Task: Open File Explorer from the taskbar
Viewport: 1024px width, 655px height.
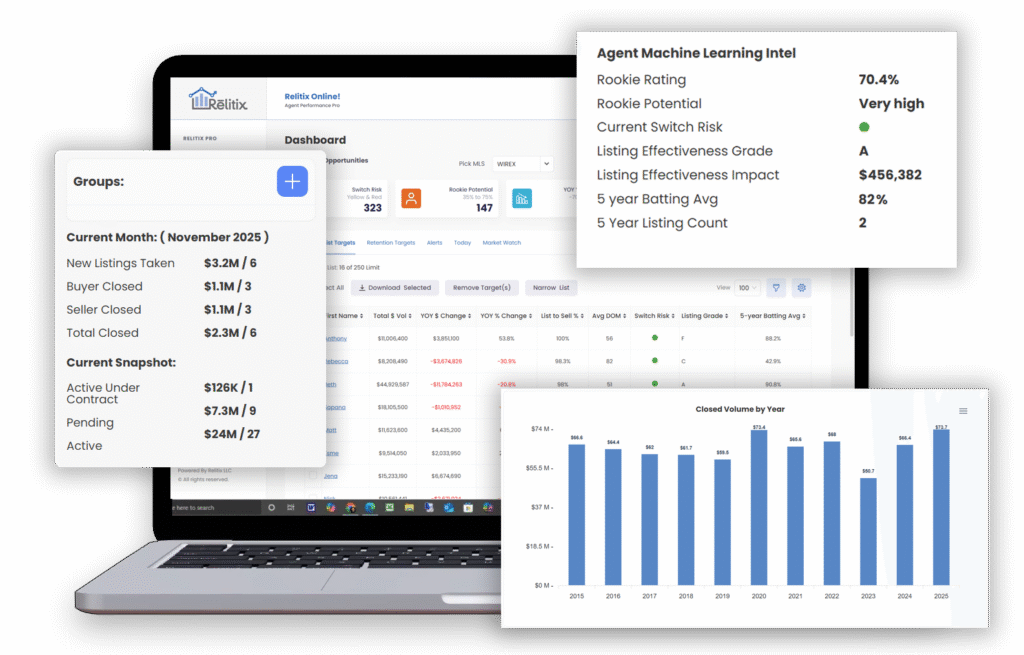Action: (409, 508)
